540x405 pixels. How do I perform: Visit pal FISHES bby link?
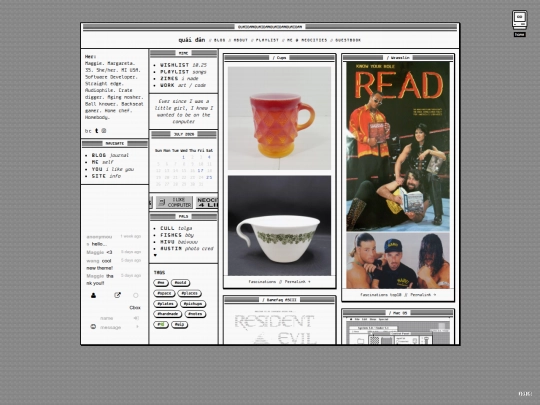pos(177,235)
